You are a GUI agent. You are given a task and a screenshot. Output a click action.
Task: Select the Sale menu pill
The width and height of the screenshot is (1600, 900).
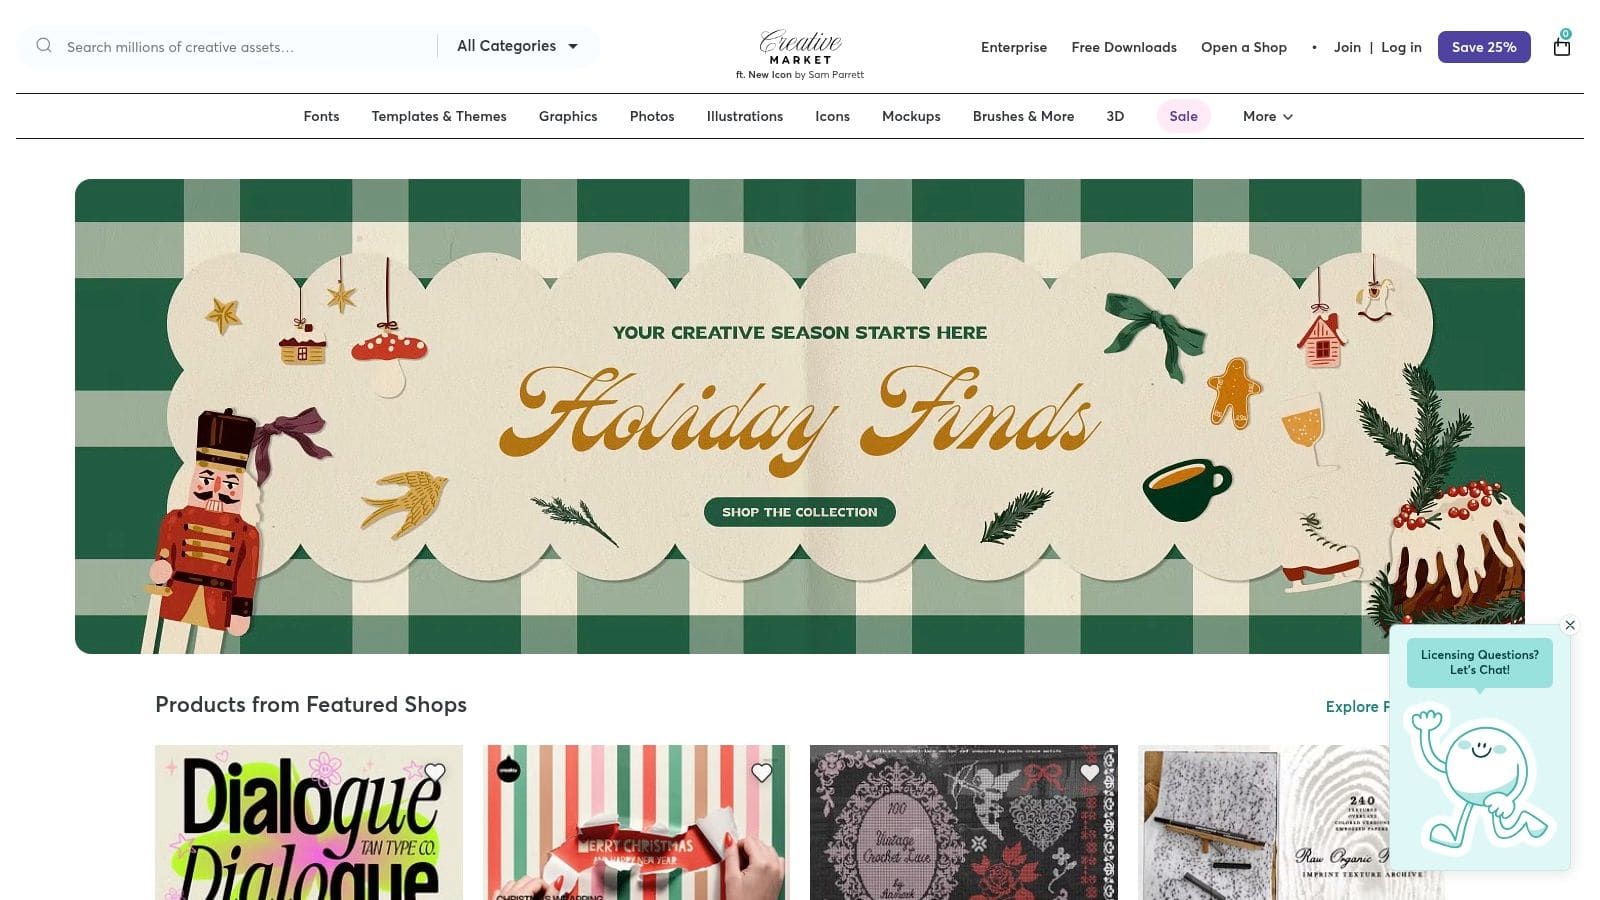pos(1184,116)
